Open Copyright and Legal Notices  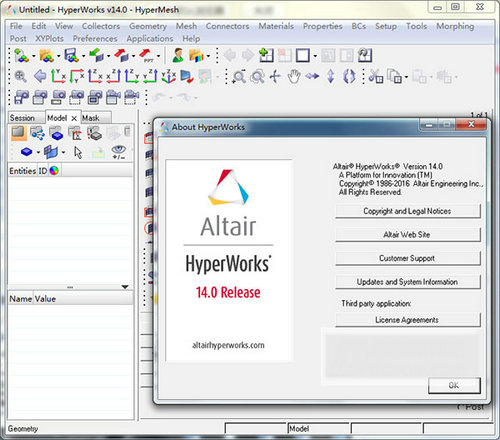click(407, 211)
